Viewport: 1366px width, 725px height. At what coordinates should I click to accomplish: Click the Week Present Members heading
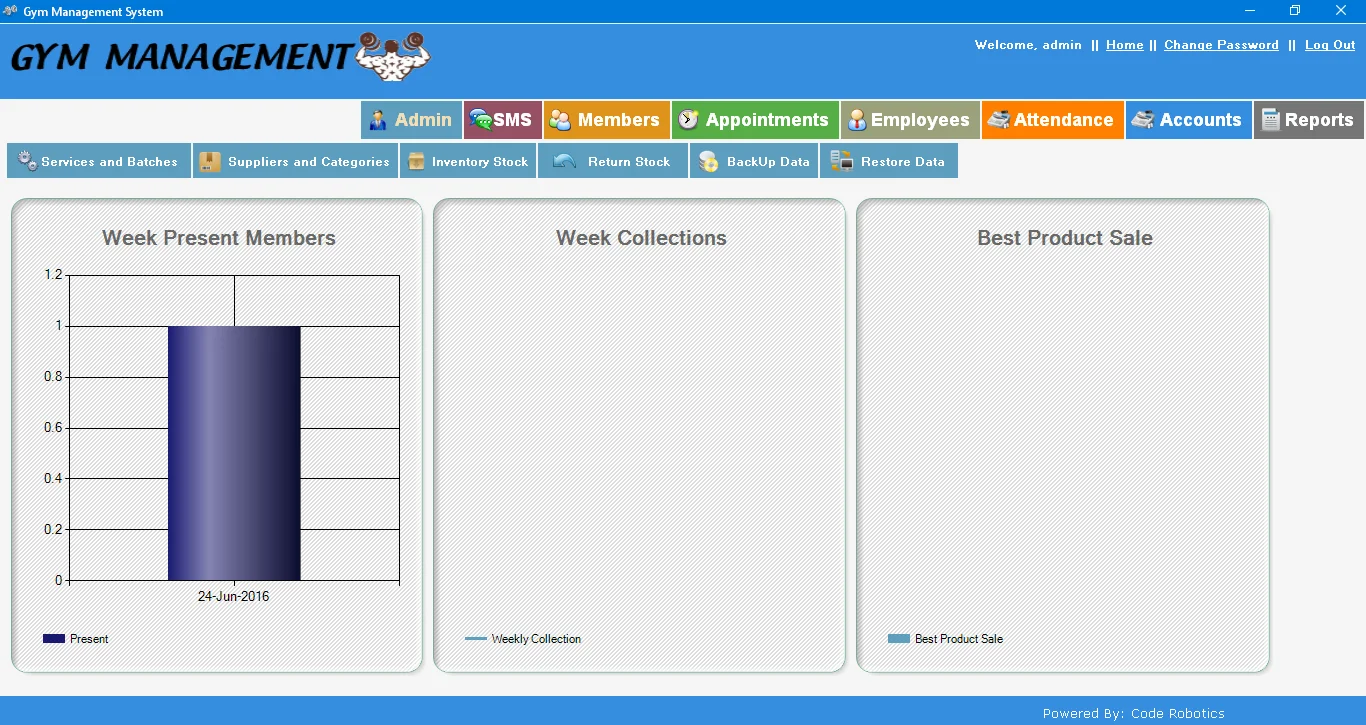219,238
